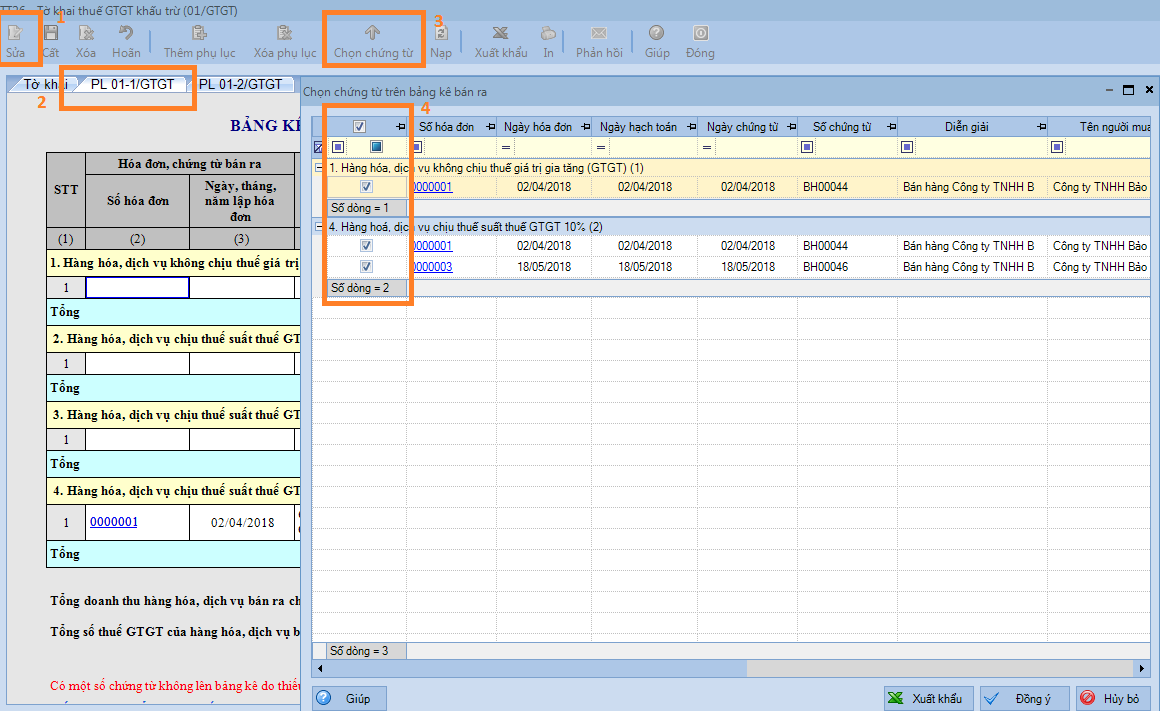The height and width of the screenshot is (711, 1160).
Task: Click the Sửa edit icon
Action: click(x=15, y=33)
